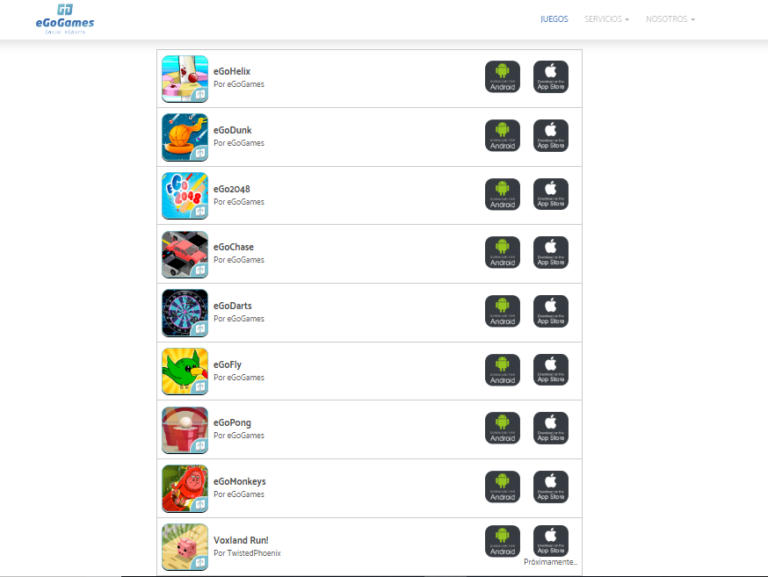The image size is (768, 577).
Task: Select the JUEGOS menu item
Action: click(x=554, y=19)
